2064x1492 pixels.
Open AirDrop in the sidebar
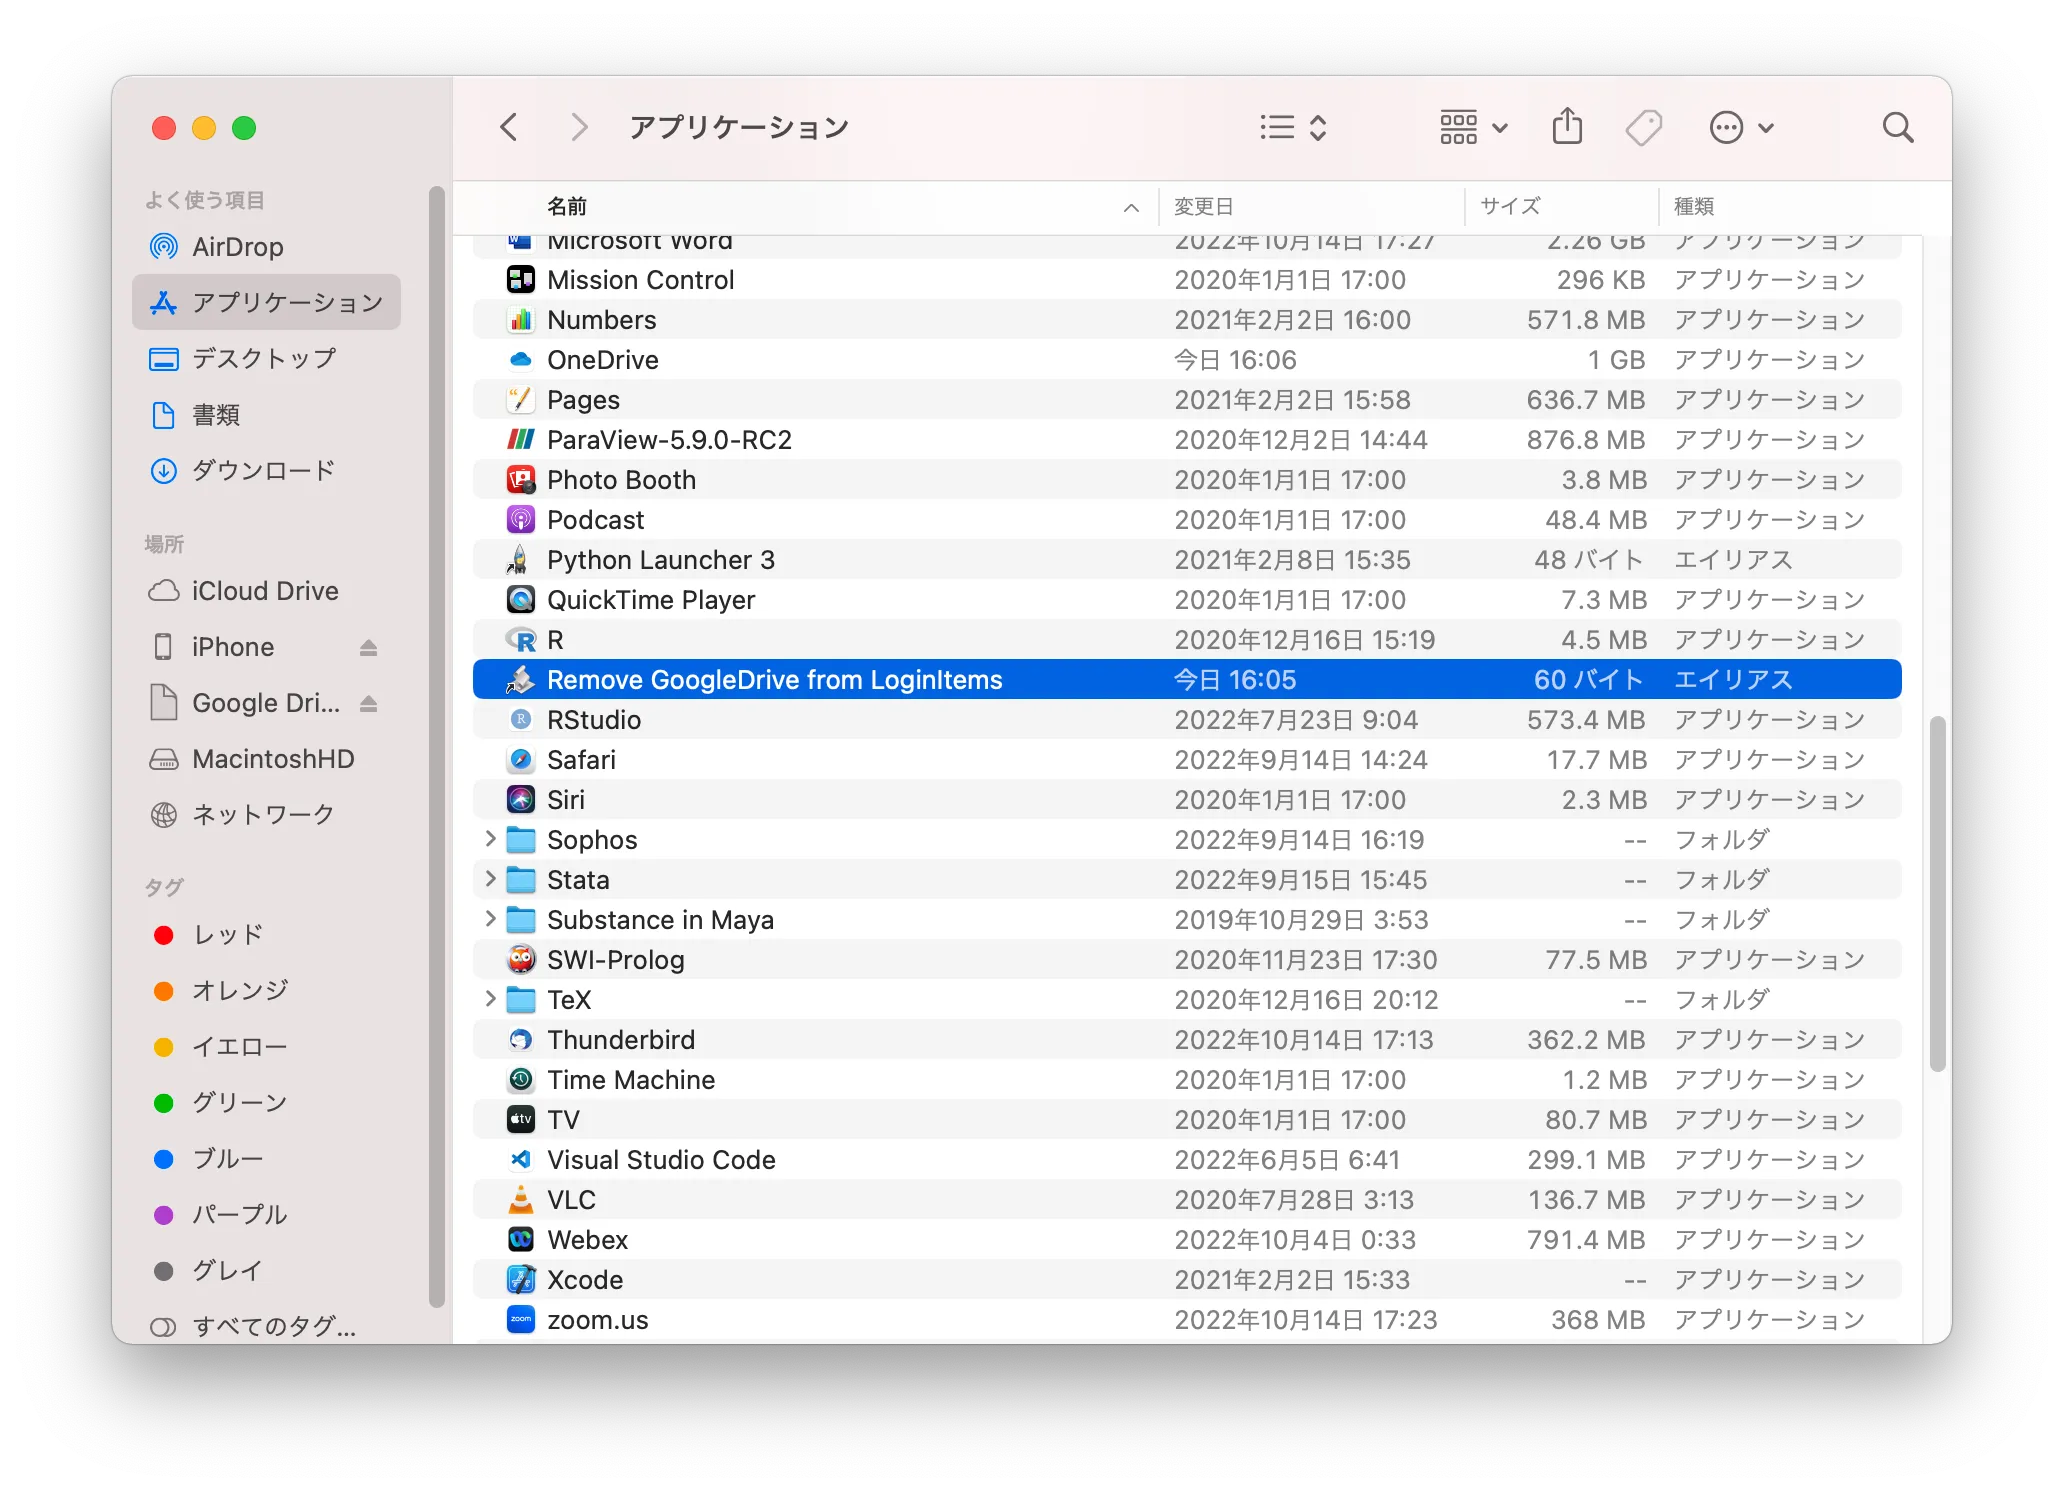click(x=237, y=247)
